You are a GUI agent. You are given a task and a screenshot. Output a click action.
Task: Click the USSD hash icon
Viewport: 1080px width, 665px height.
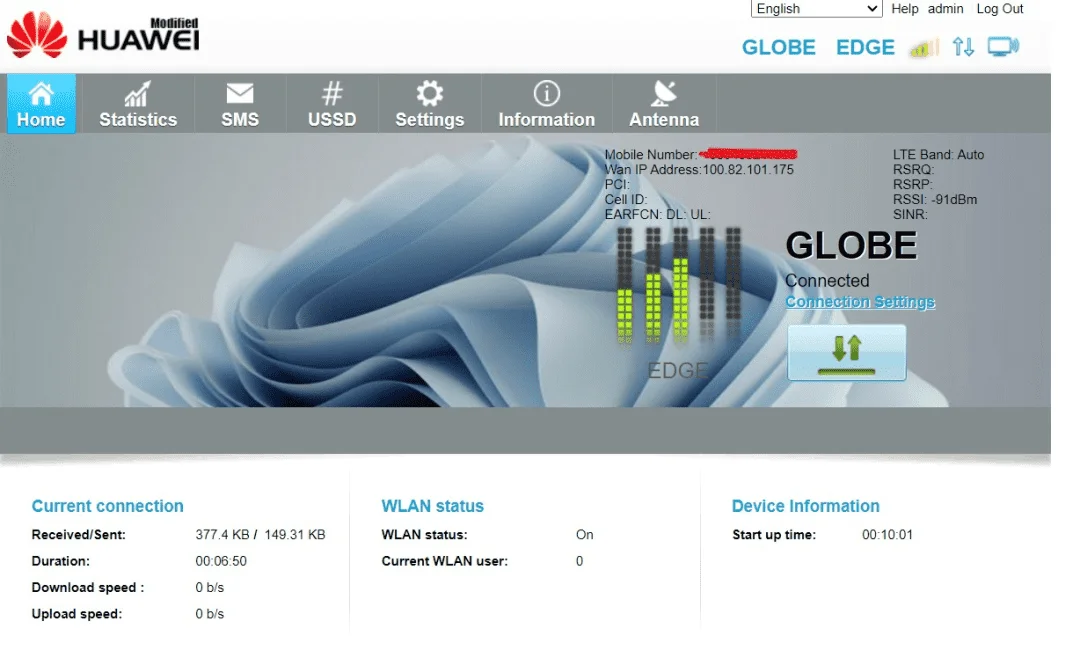332,93
